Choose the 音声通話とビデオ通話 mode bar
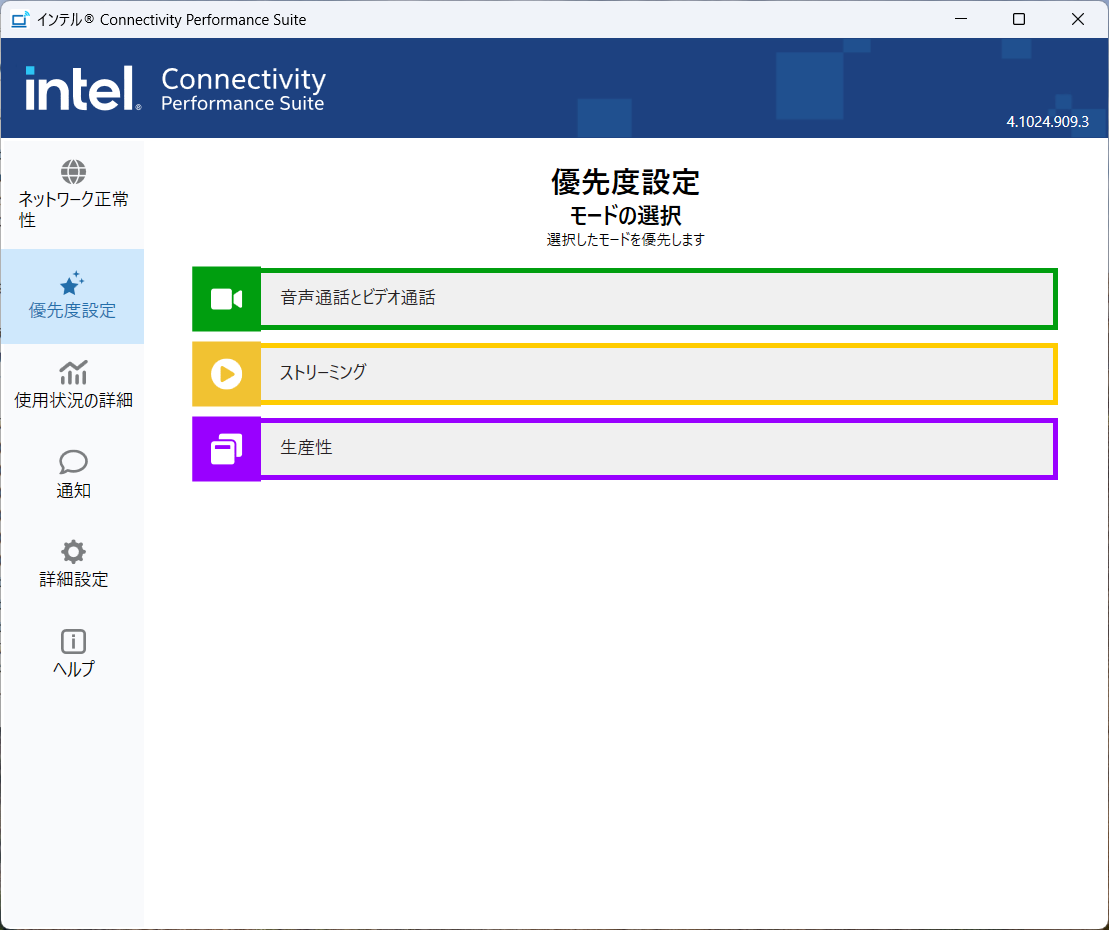 [657, 299]
